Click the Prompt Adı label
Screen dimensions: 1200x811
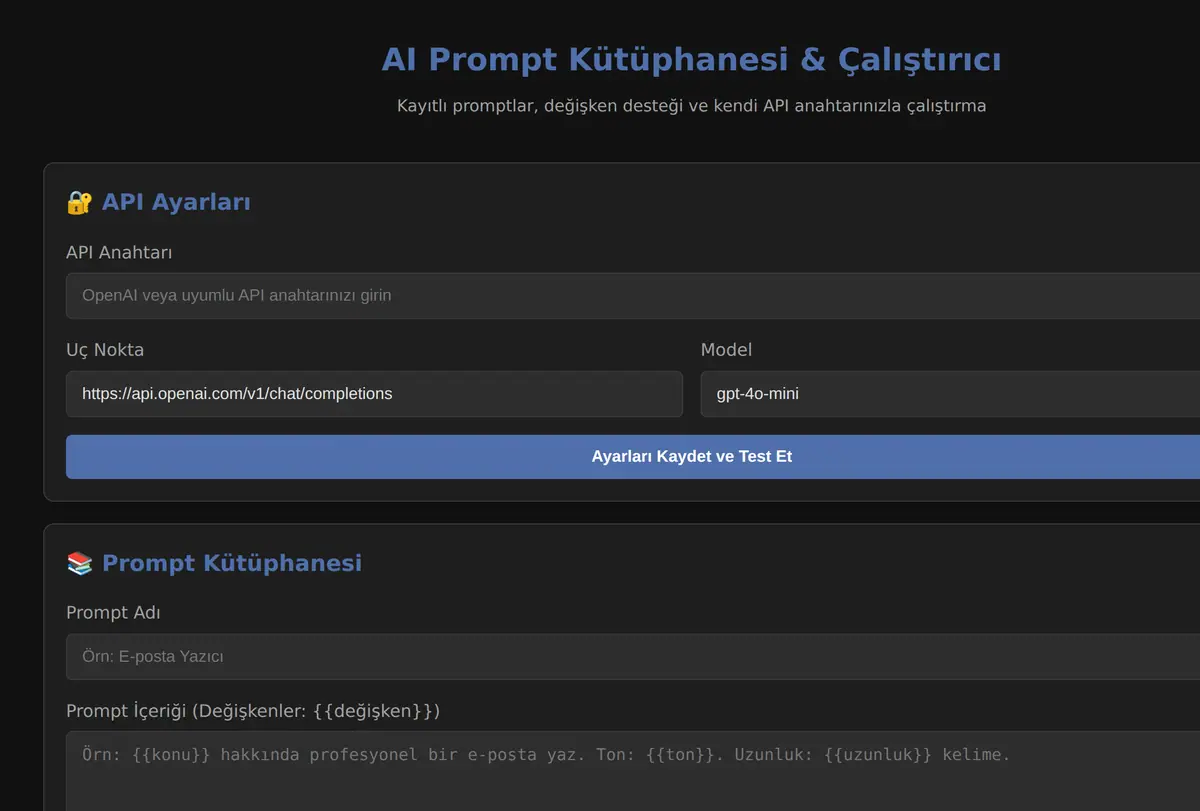click(x=113, y=612)
